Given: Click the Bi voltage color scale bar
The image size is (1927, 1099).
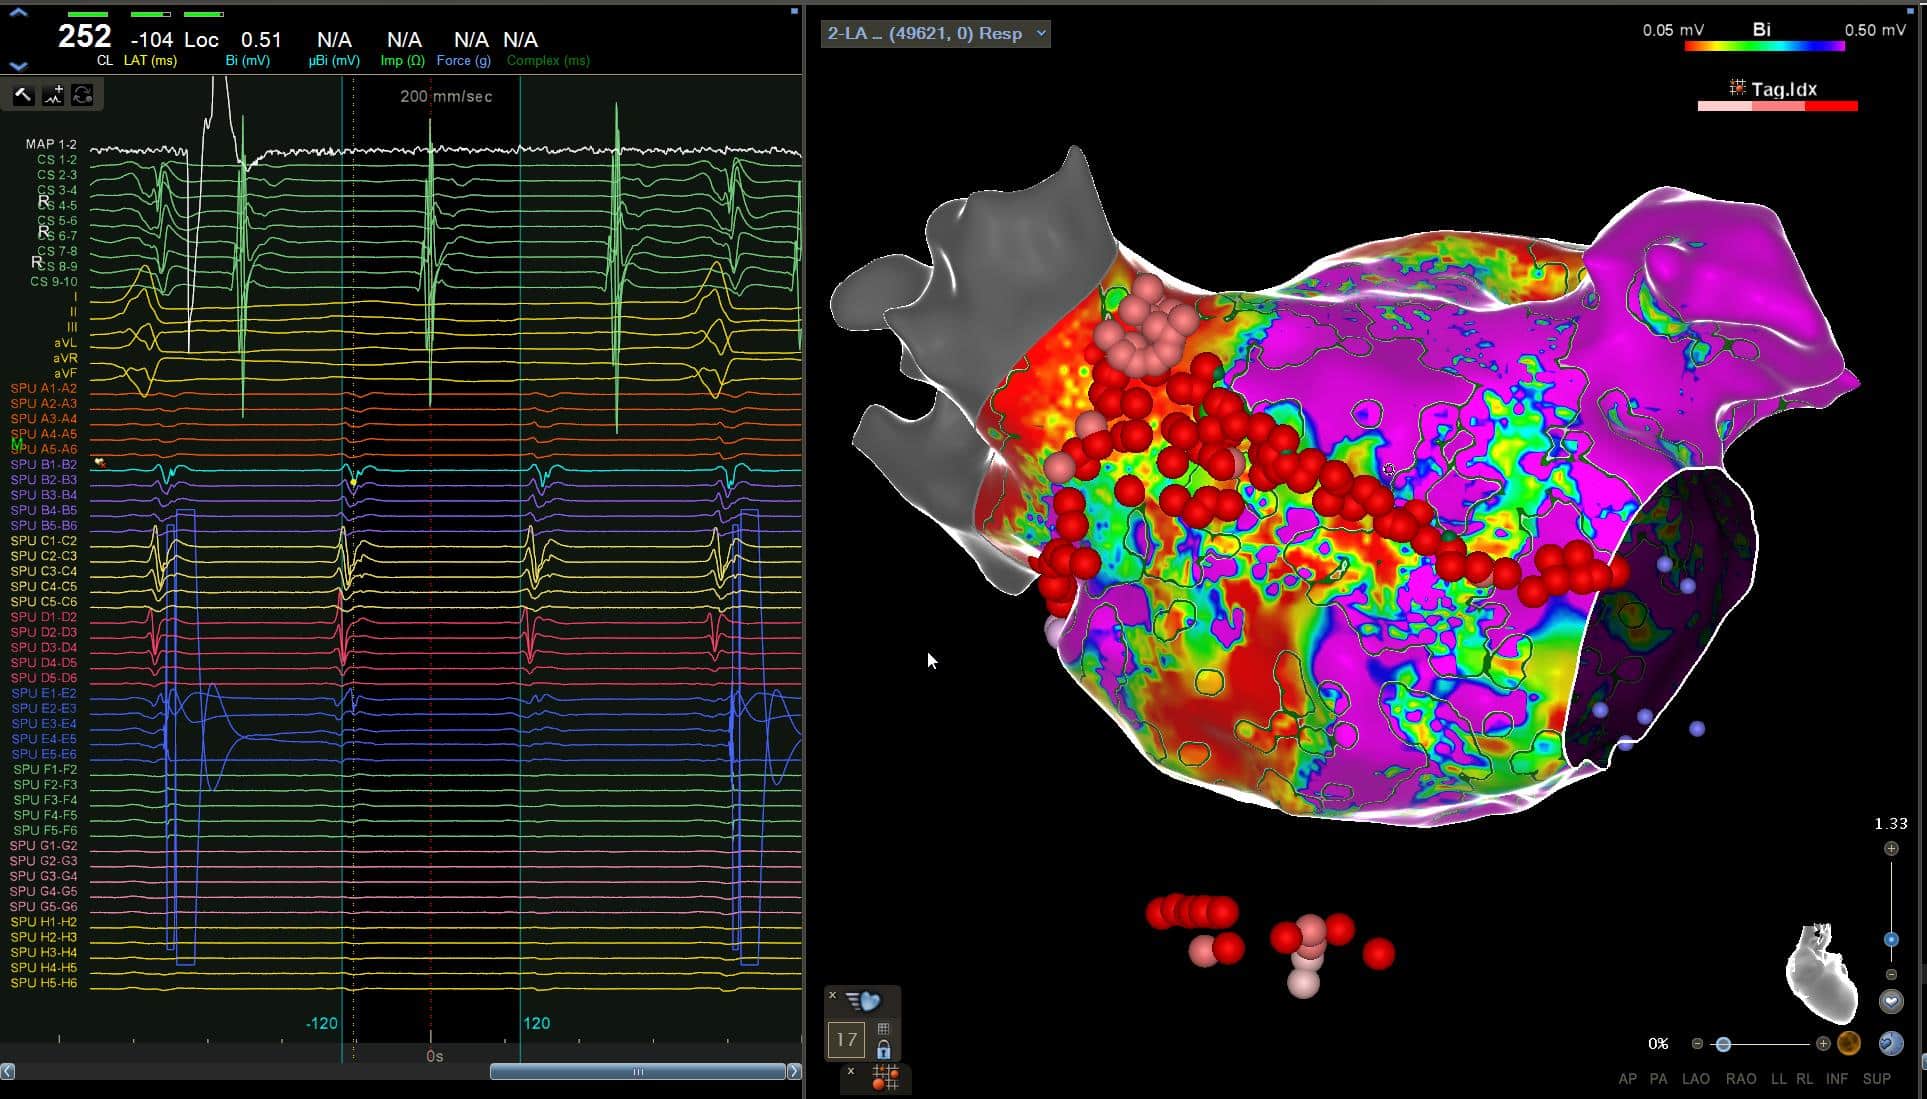Looking at the screenshot, I should click(1764, 46).
